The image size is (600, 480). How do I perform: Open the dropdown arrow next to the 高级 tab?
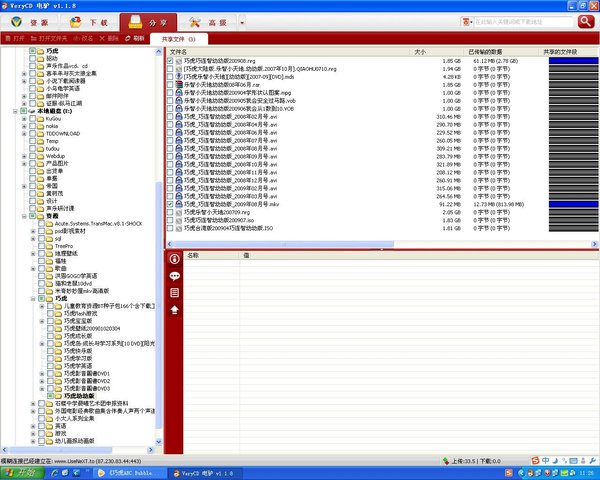[242, 23]
